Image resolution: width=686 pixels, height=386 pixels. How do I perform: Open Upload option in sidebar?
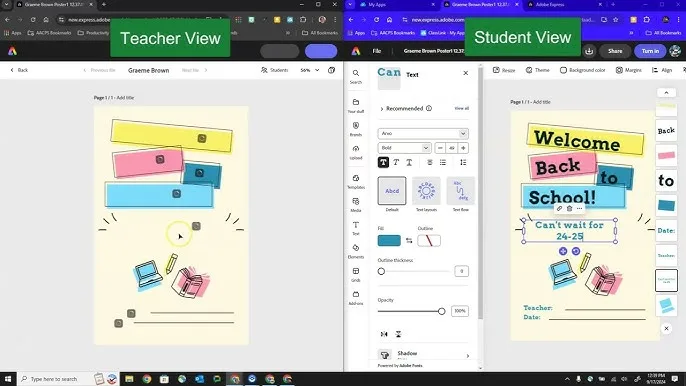tap(356, 152)
